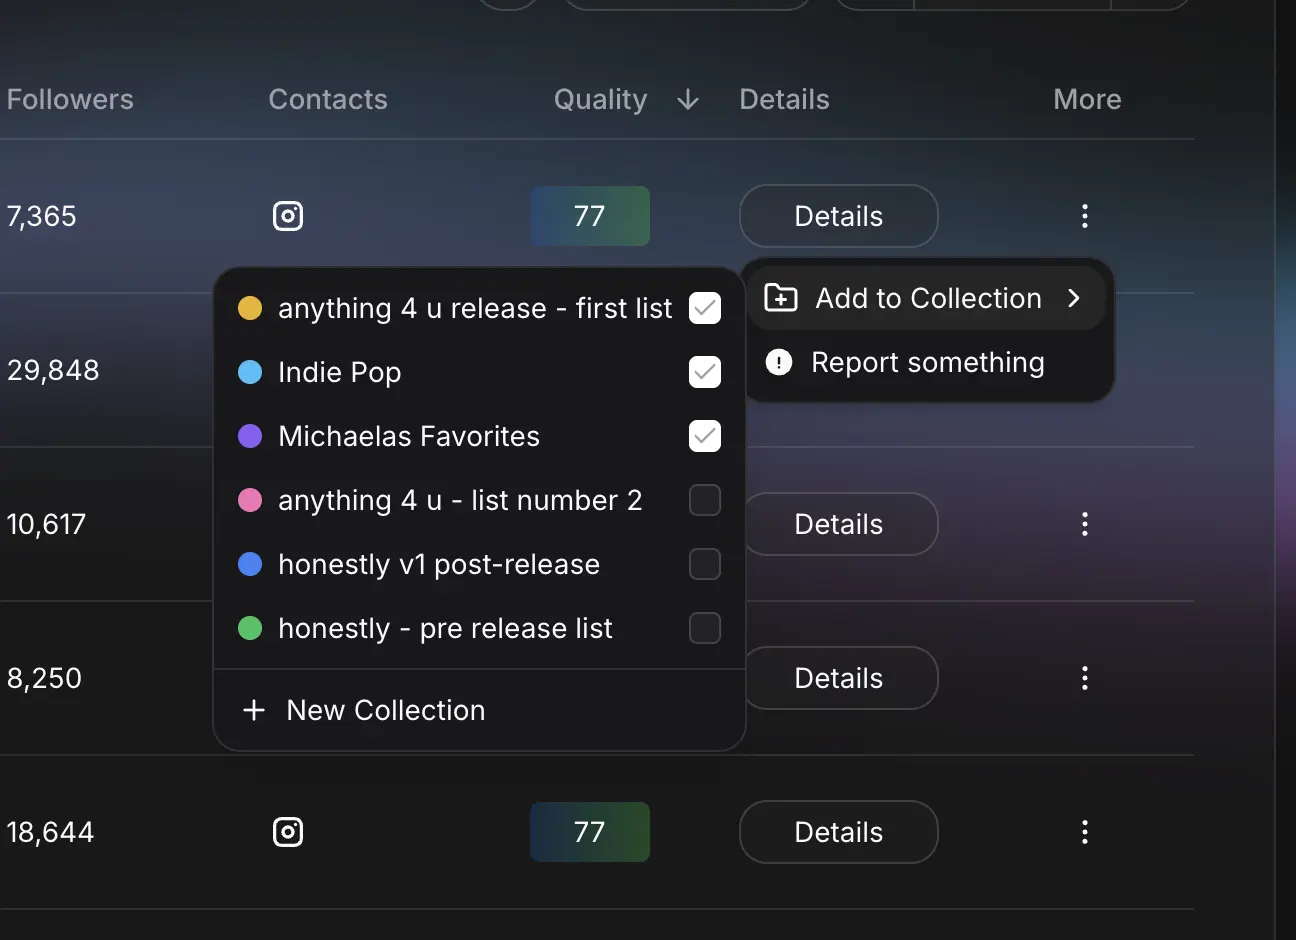The height and width of the screenshot is (940, 1296).
Task: Click the Quality column header label
Action: coord(601,100)
